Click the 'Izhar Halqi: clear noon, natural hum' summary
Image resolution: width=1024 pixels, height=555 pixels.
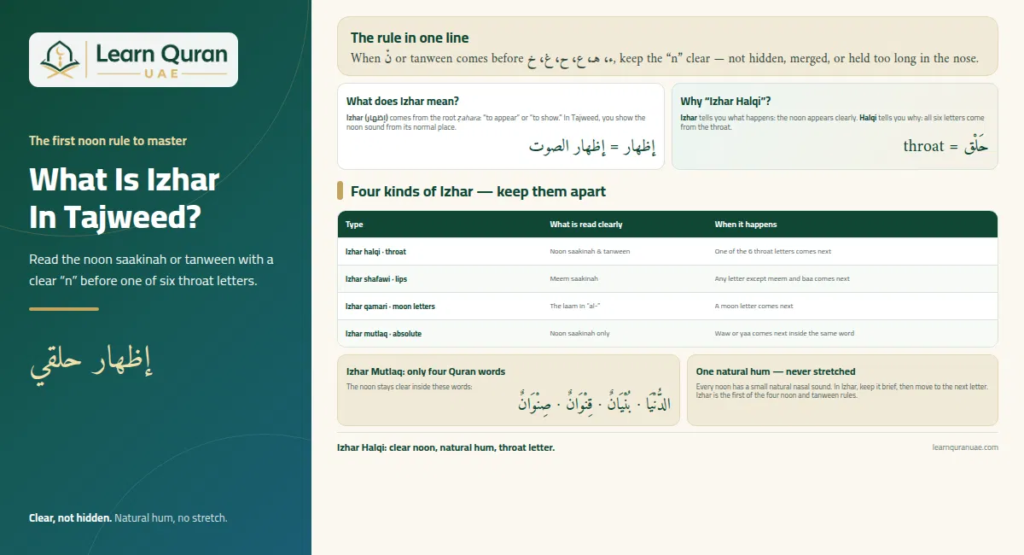445,448
